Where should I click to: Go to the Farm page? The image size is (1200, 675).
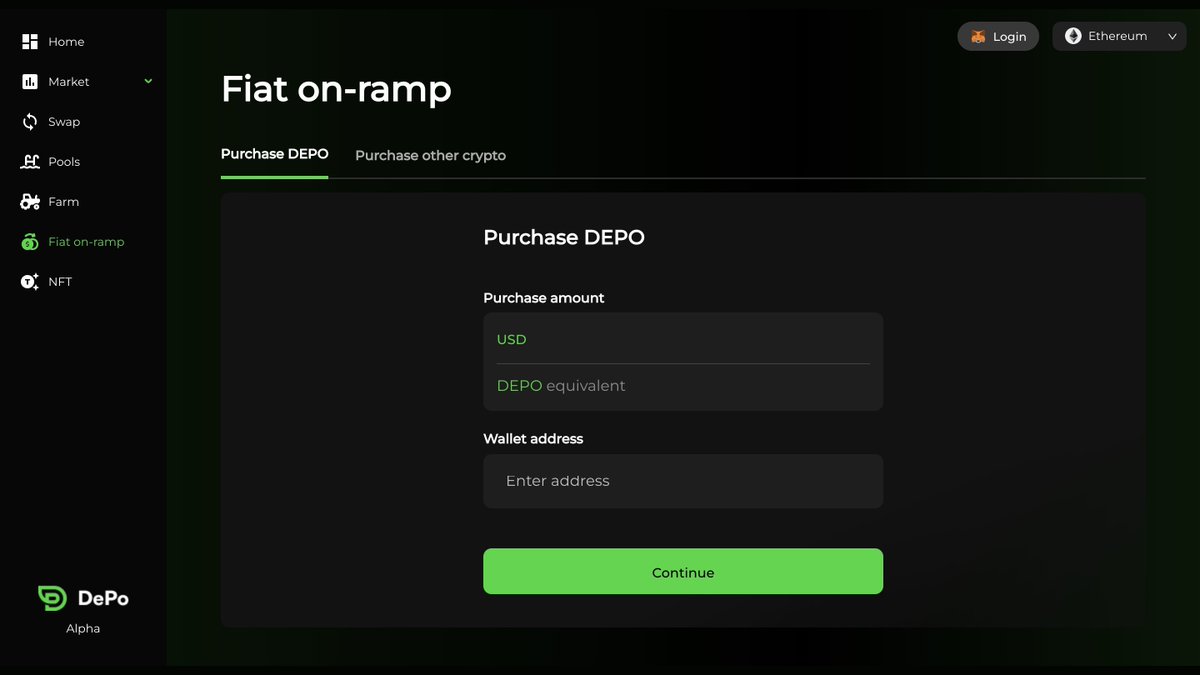tap(63, 202)
